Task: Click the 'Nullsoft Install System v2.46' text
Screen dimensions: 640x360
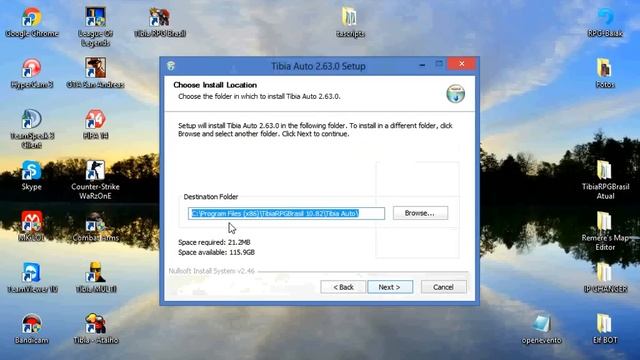Action: (211, 271)
